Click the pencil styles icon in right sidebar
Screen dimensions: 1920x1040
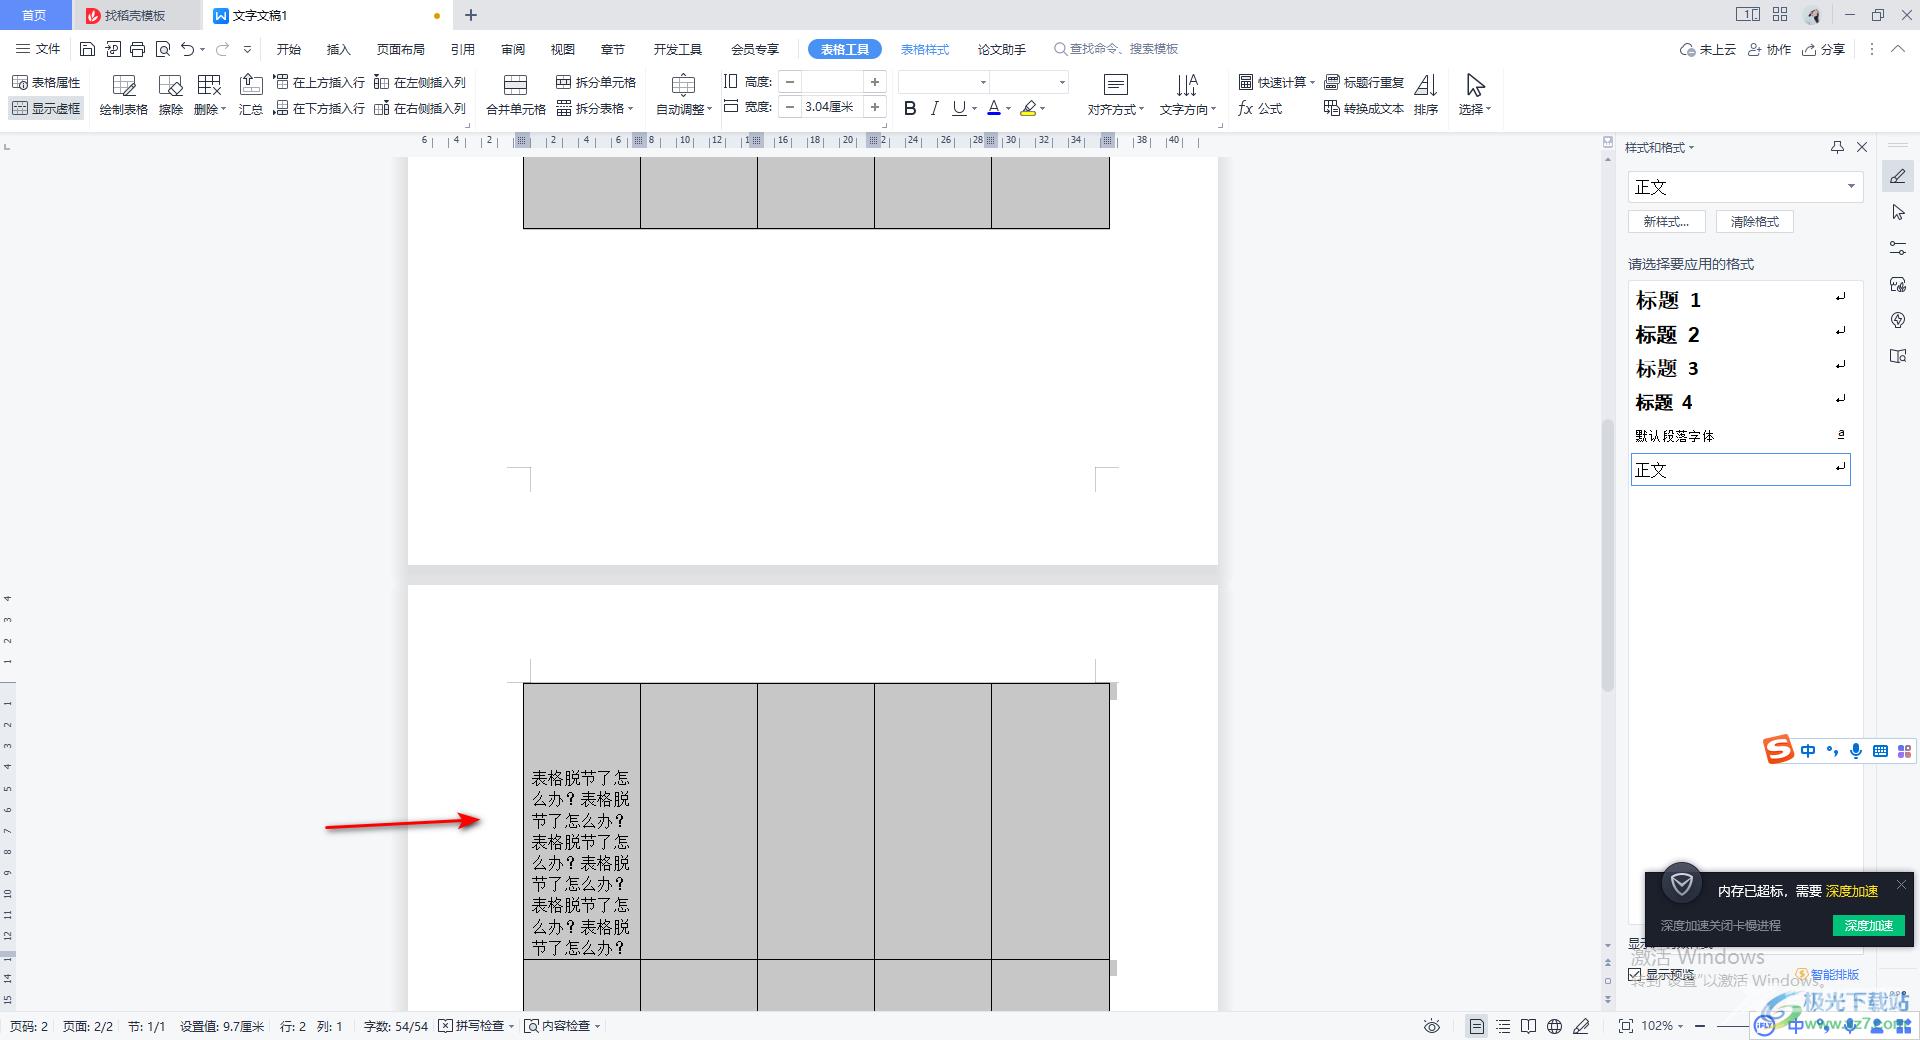[x=1898, y=177]
